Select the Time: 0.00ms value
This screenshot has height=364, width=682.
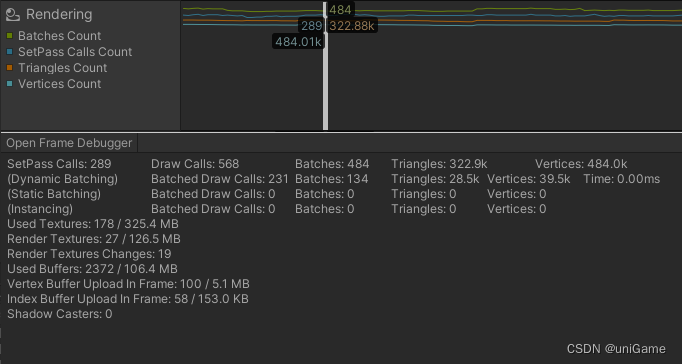(x=622, y=179)
